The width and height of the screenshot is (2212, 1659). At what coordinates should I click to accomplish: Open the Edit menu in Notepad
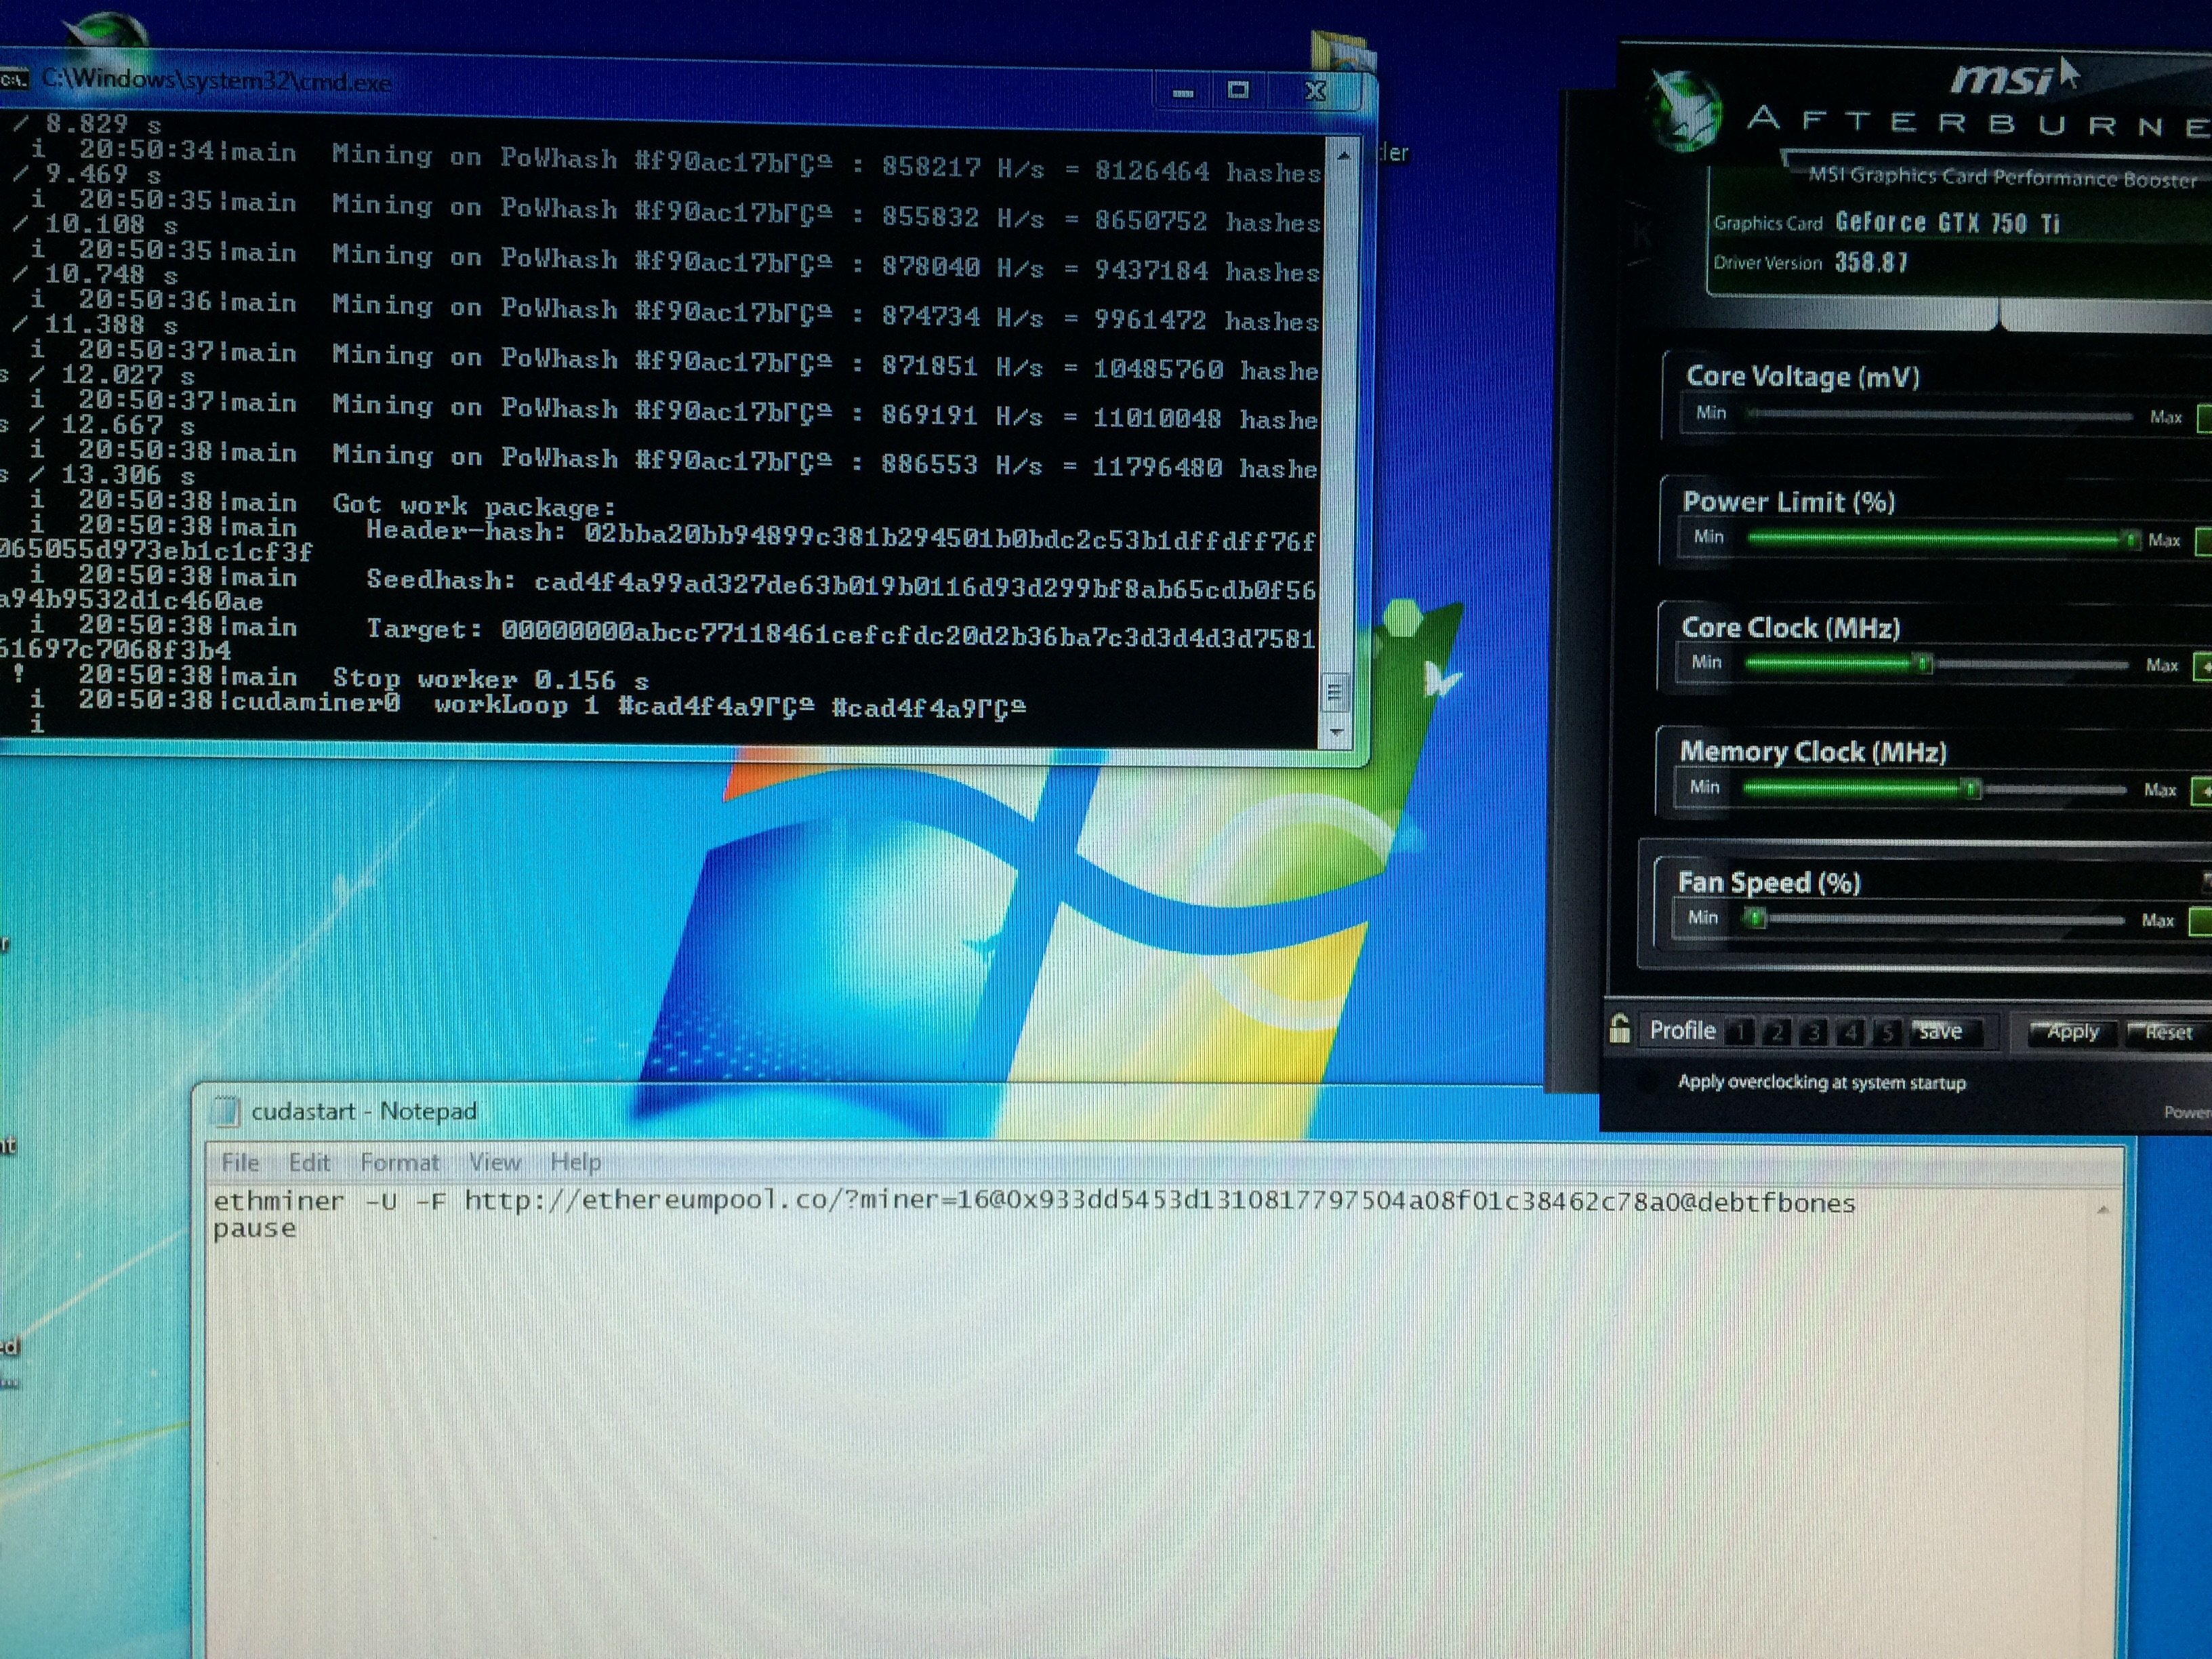[309, 1162]
